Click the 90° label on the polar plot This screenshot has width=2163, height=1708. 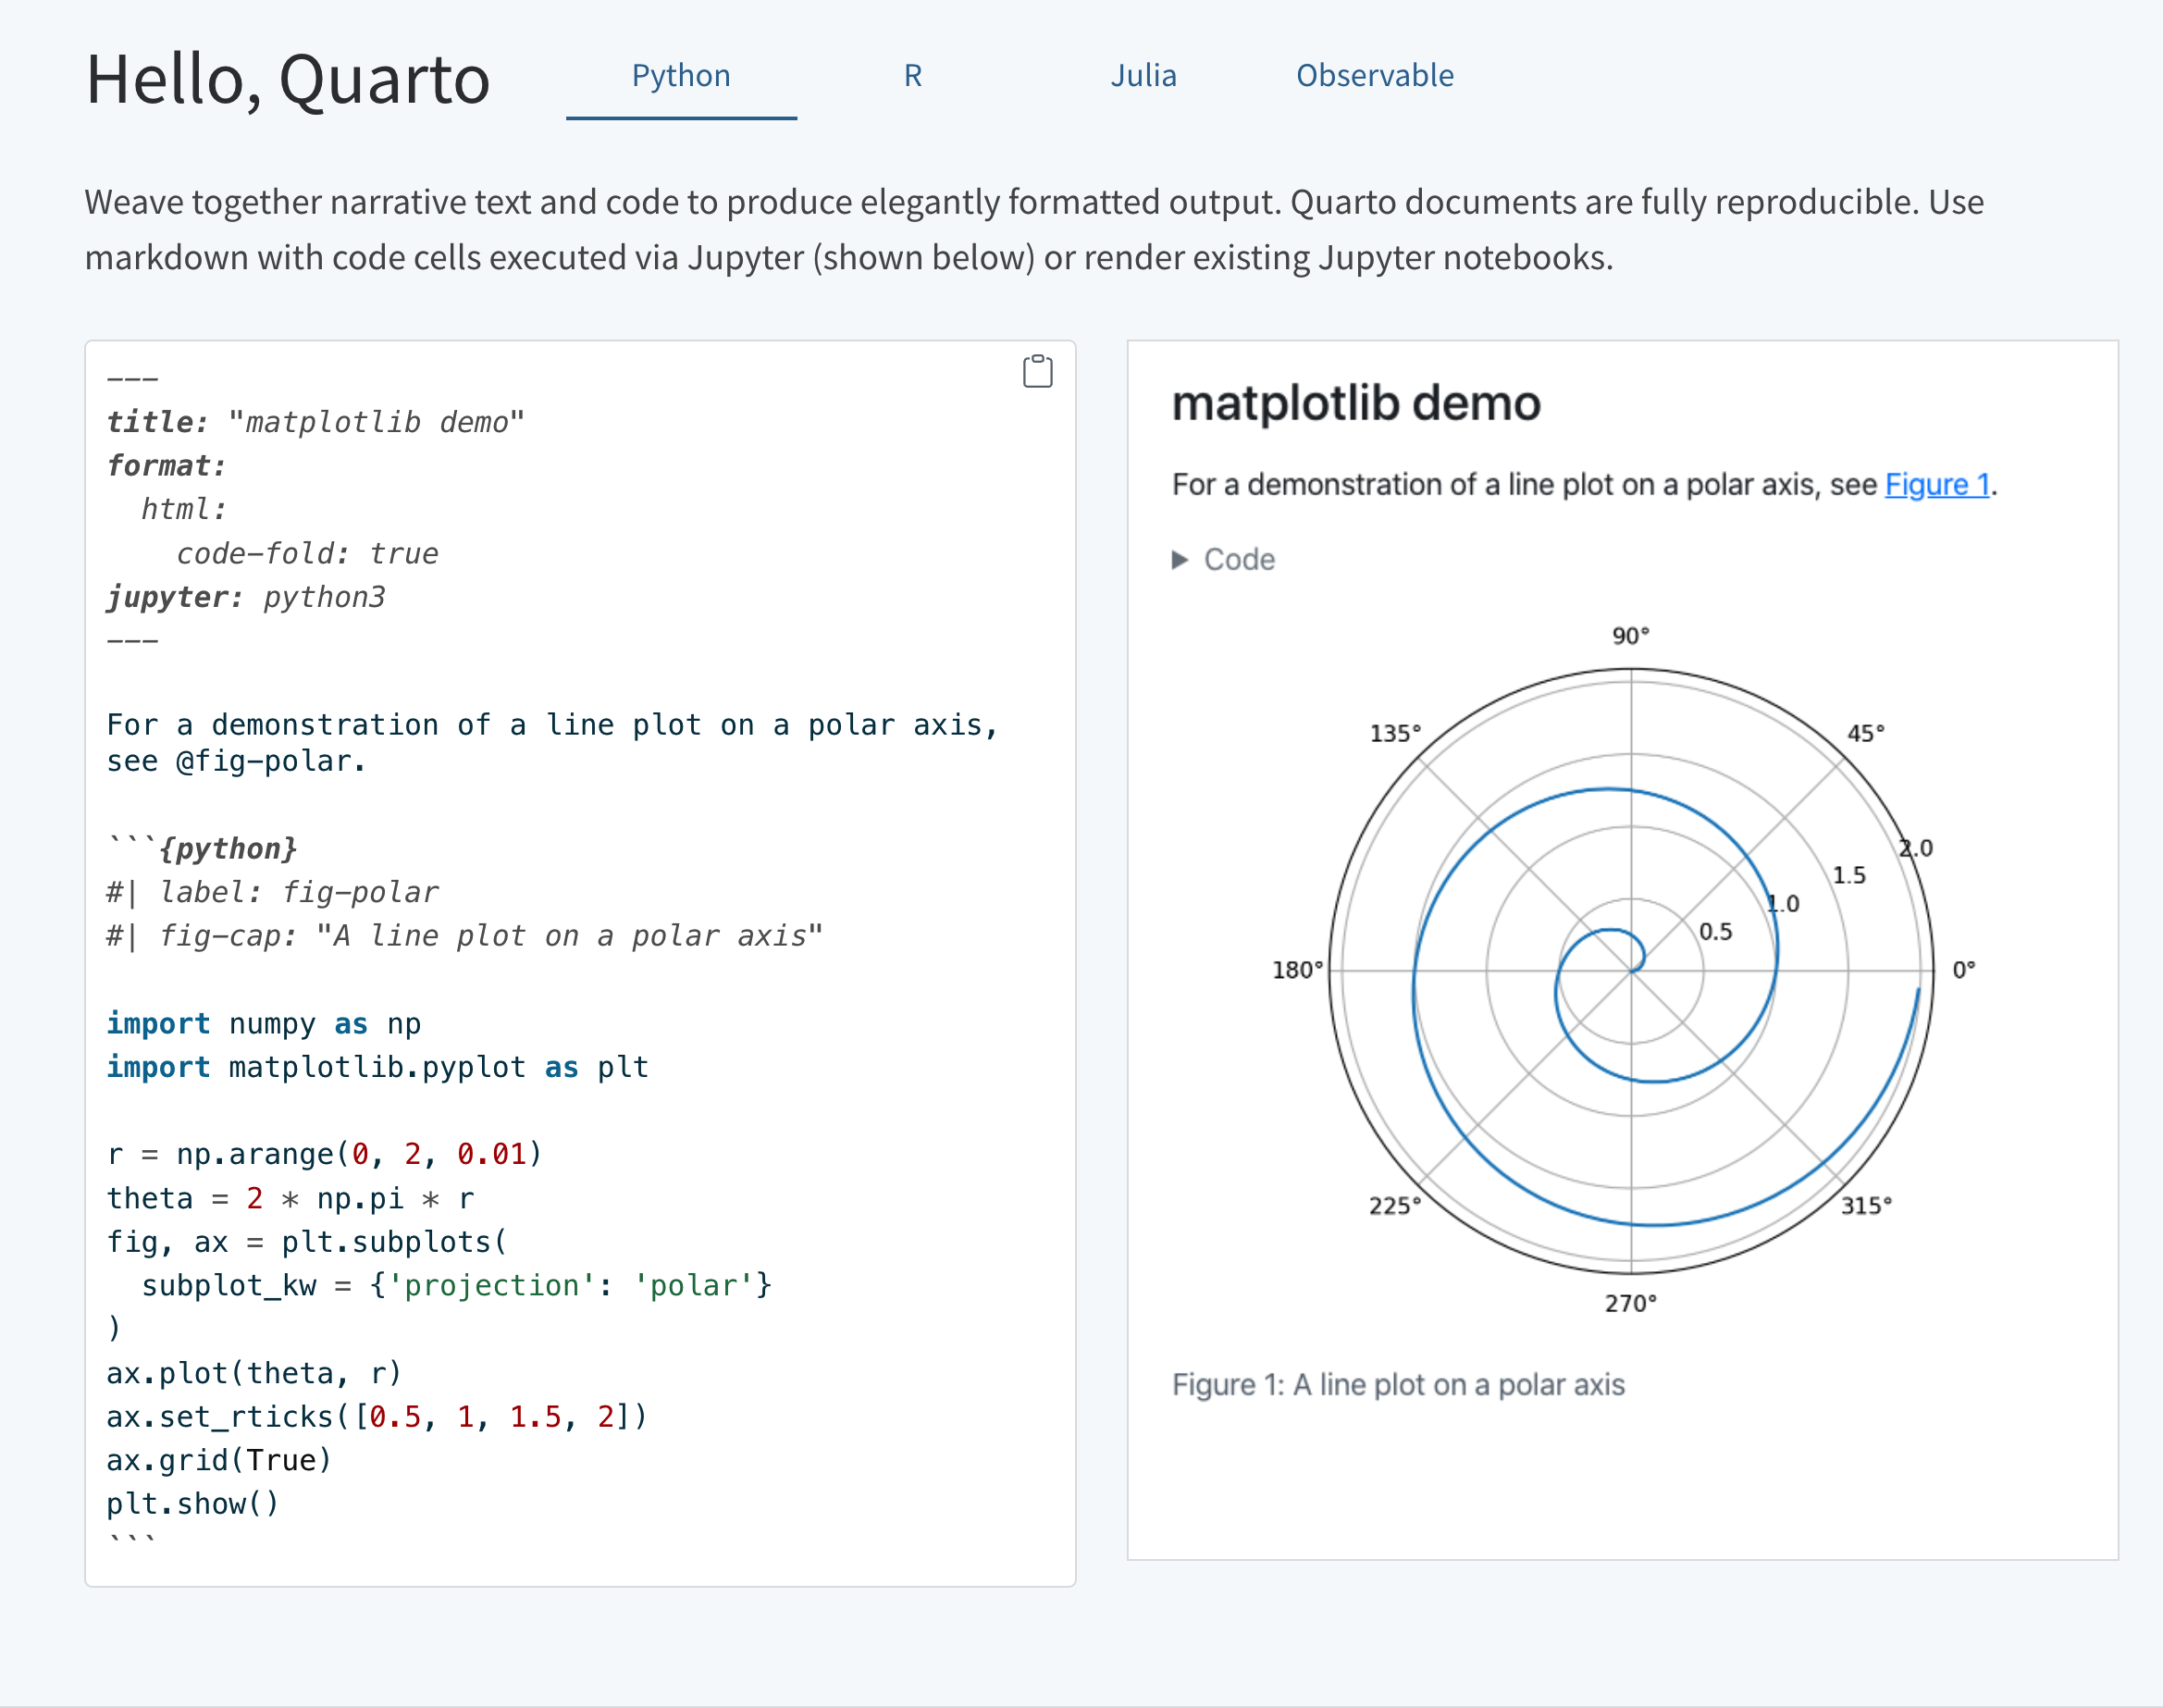(1630, 636)
